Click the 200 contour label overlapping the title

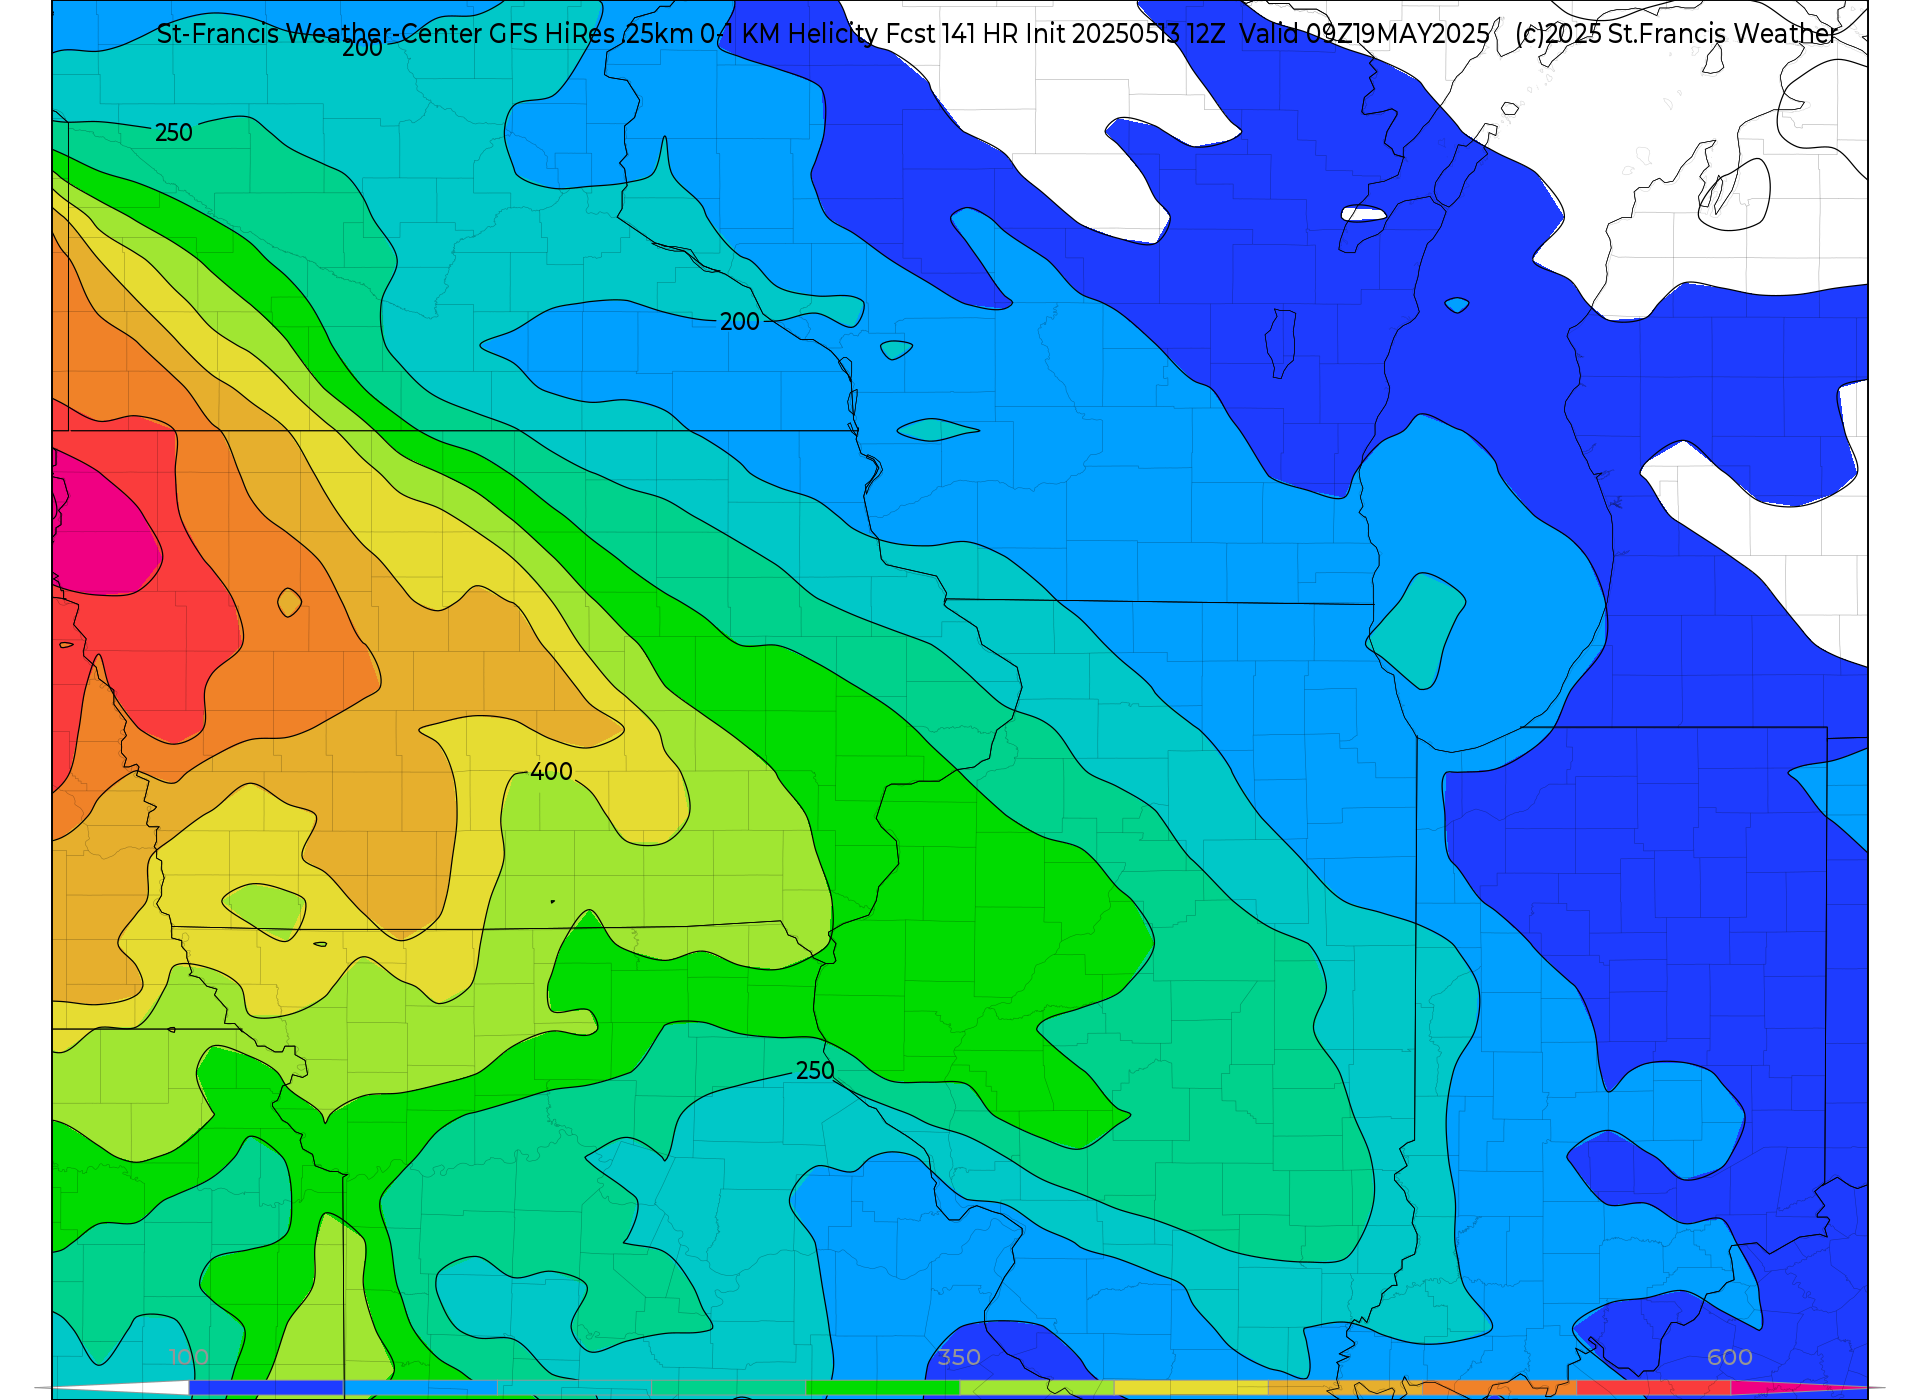(362, 48)
